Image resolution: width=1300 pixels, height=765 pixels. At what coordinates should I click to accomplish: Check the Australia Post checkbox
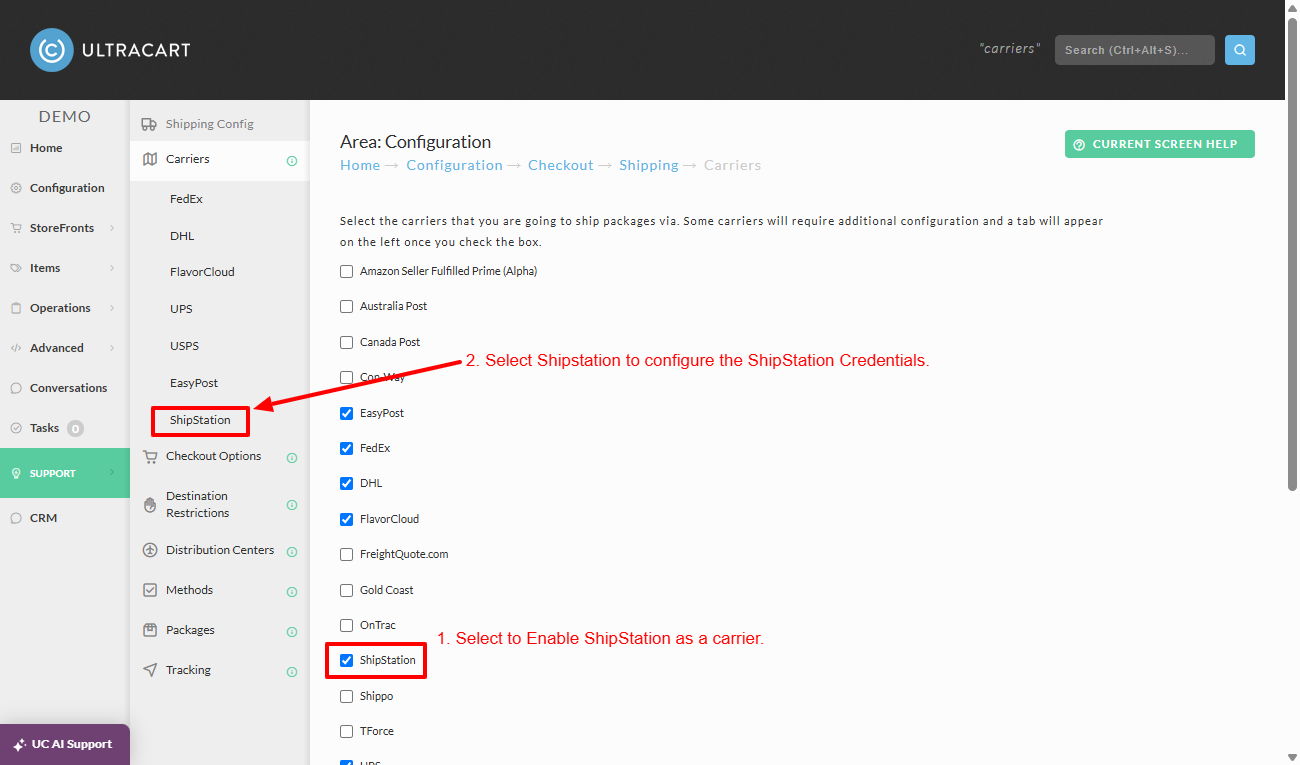point(347,306)
